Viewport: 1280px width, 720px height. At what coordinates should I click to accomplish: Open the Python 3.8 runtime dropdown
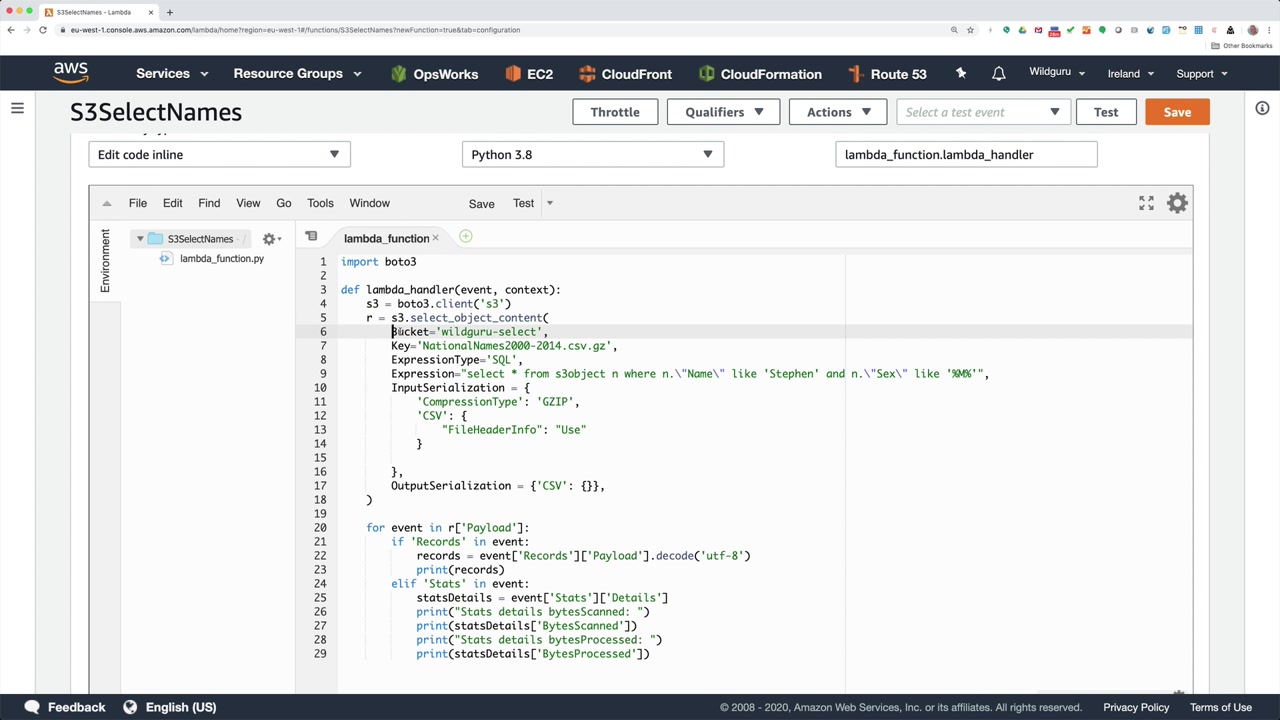click(592, 155)
